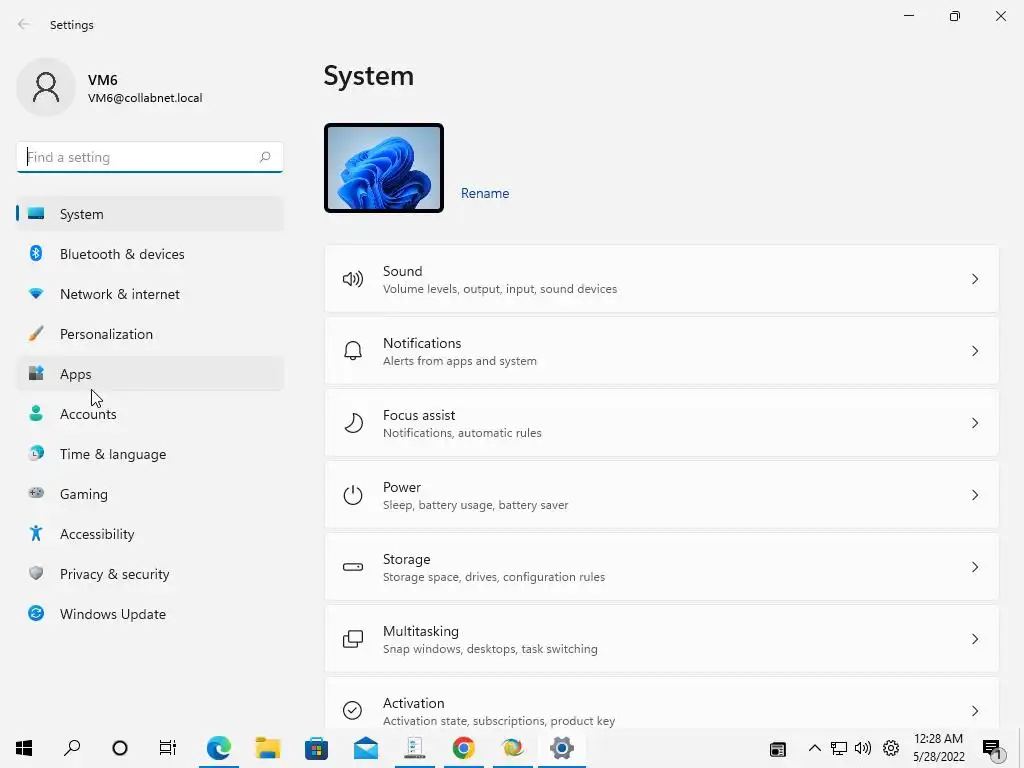Click the desktop wallpaper thumbnail
Viewport: 1024px width, 768px height.
(384, 168)
